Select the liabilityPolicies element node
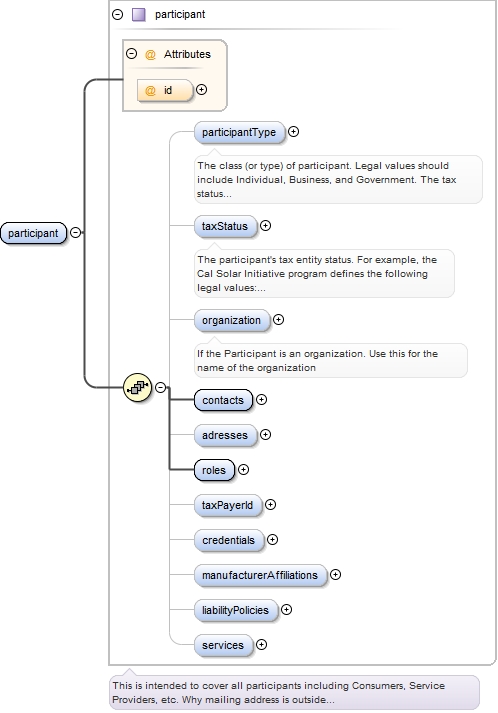 pos(236,610)
